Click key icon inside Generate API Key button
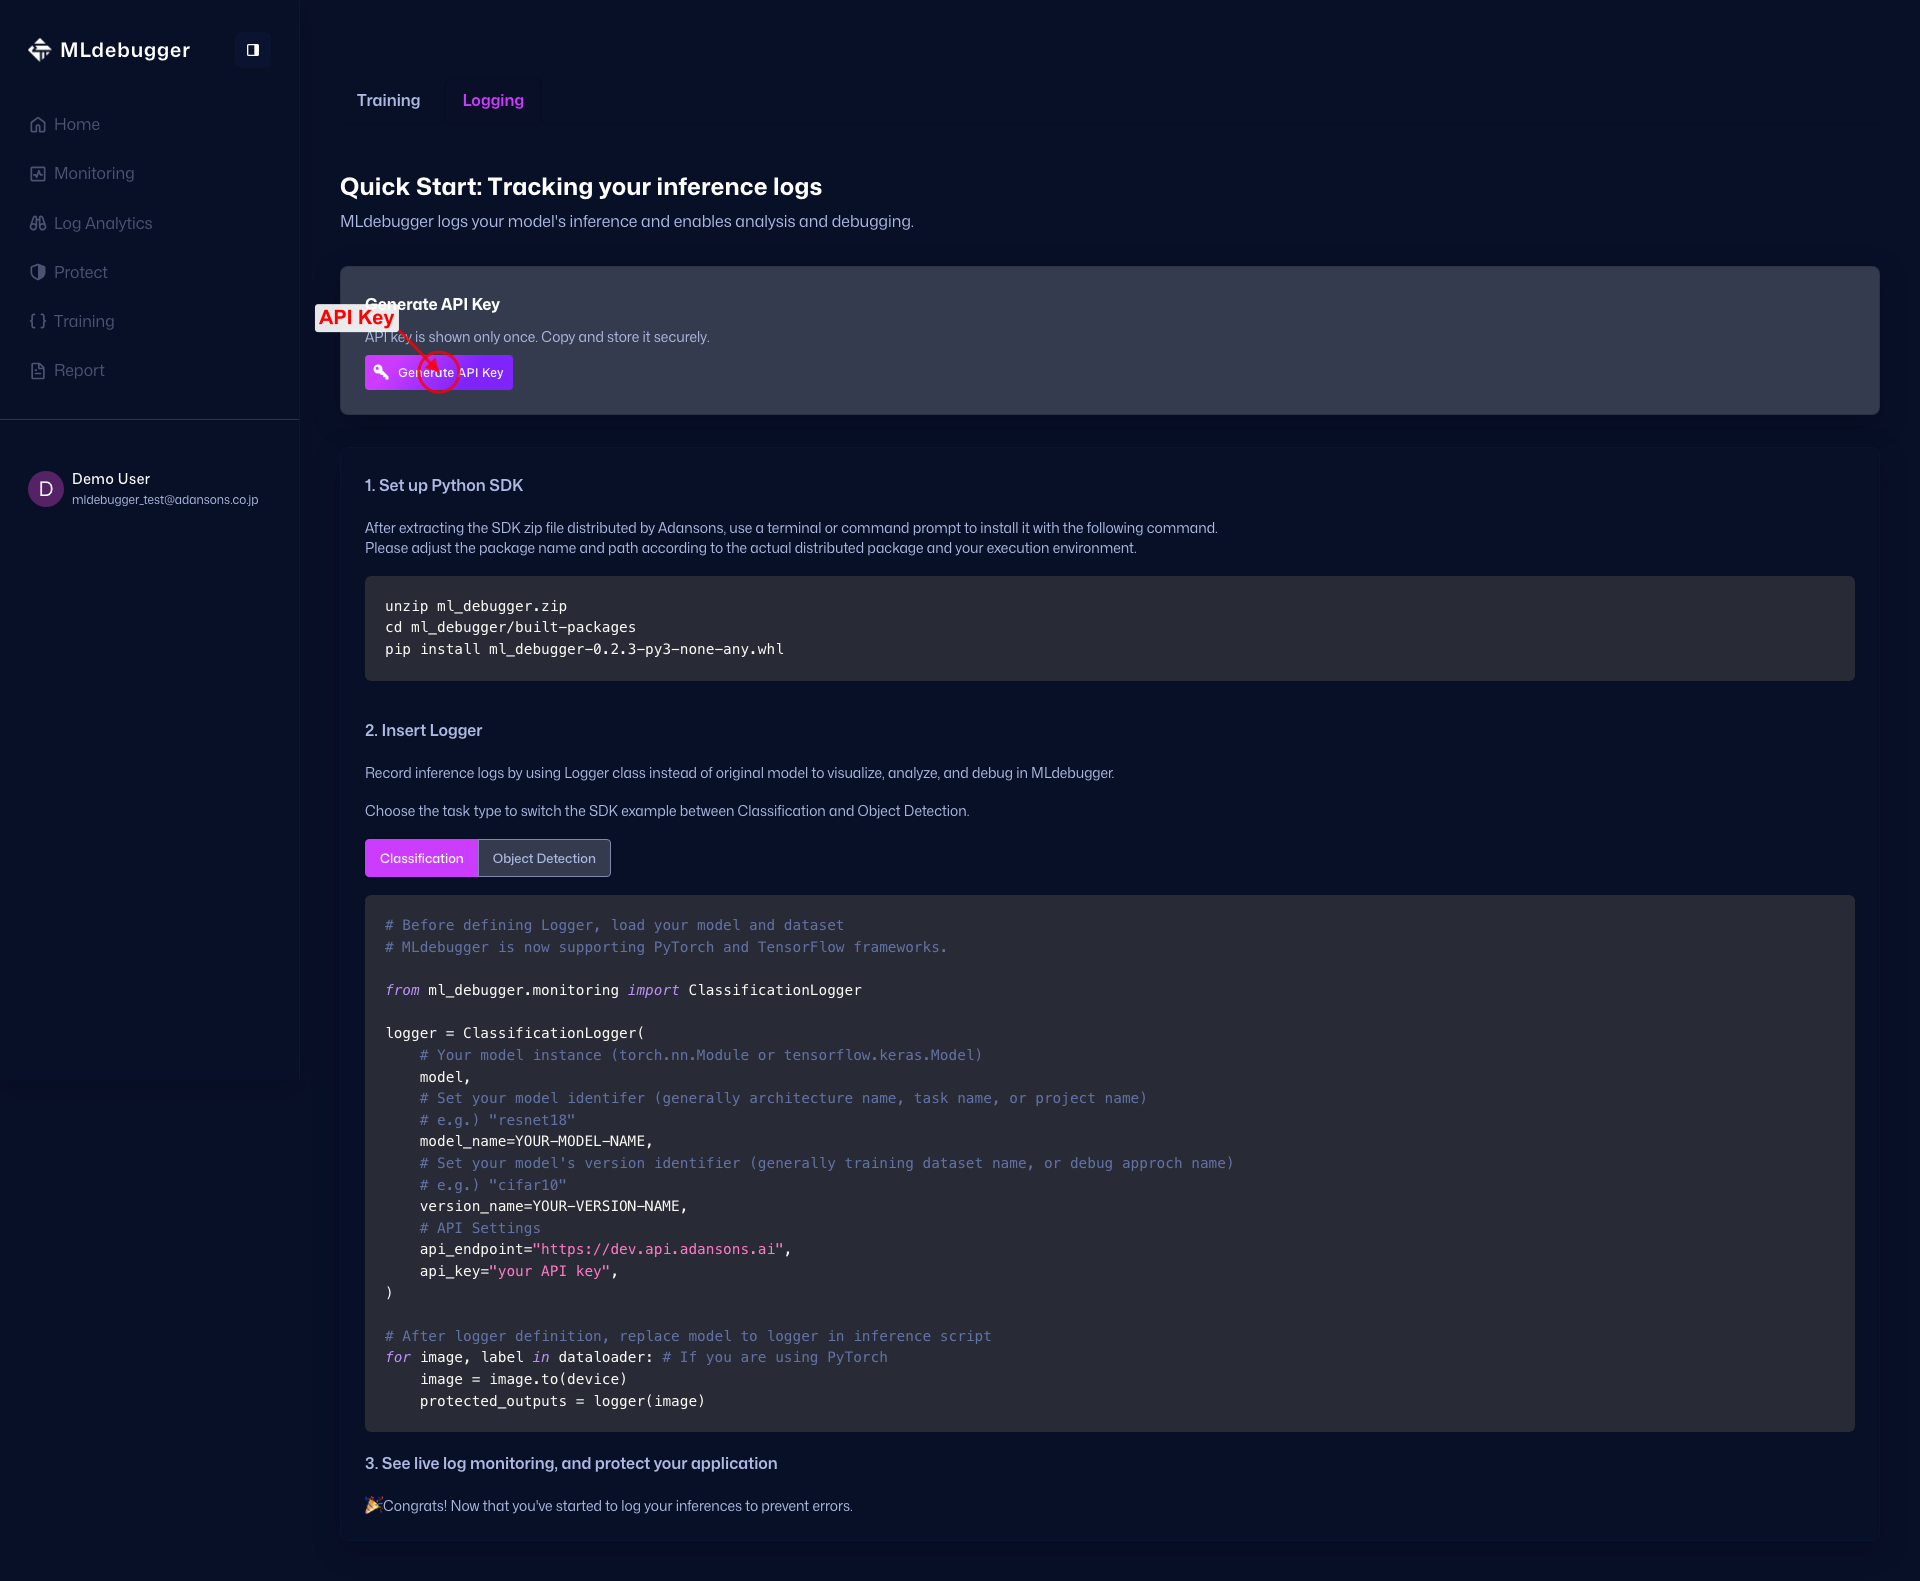The image size is (1920, 1581). pyautogui.click(x=381, y=372)
